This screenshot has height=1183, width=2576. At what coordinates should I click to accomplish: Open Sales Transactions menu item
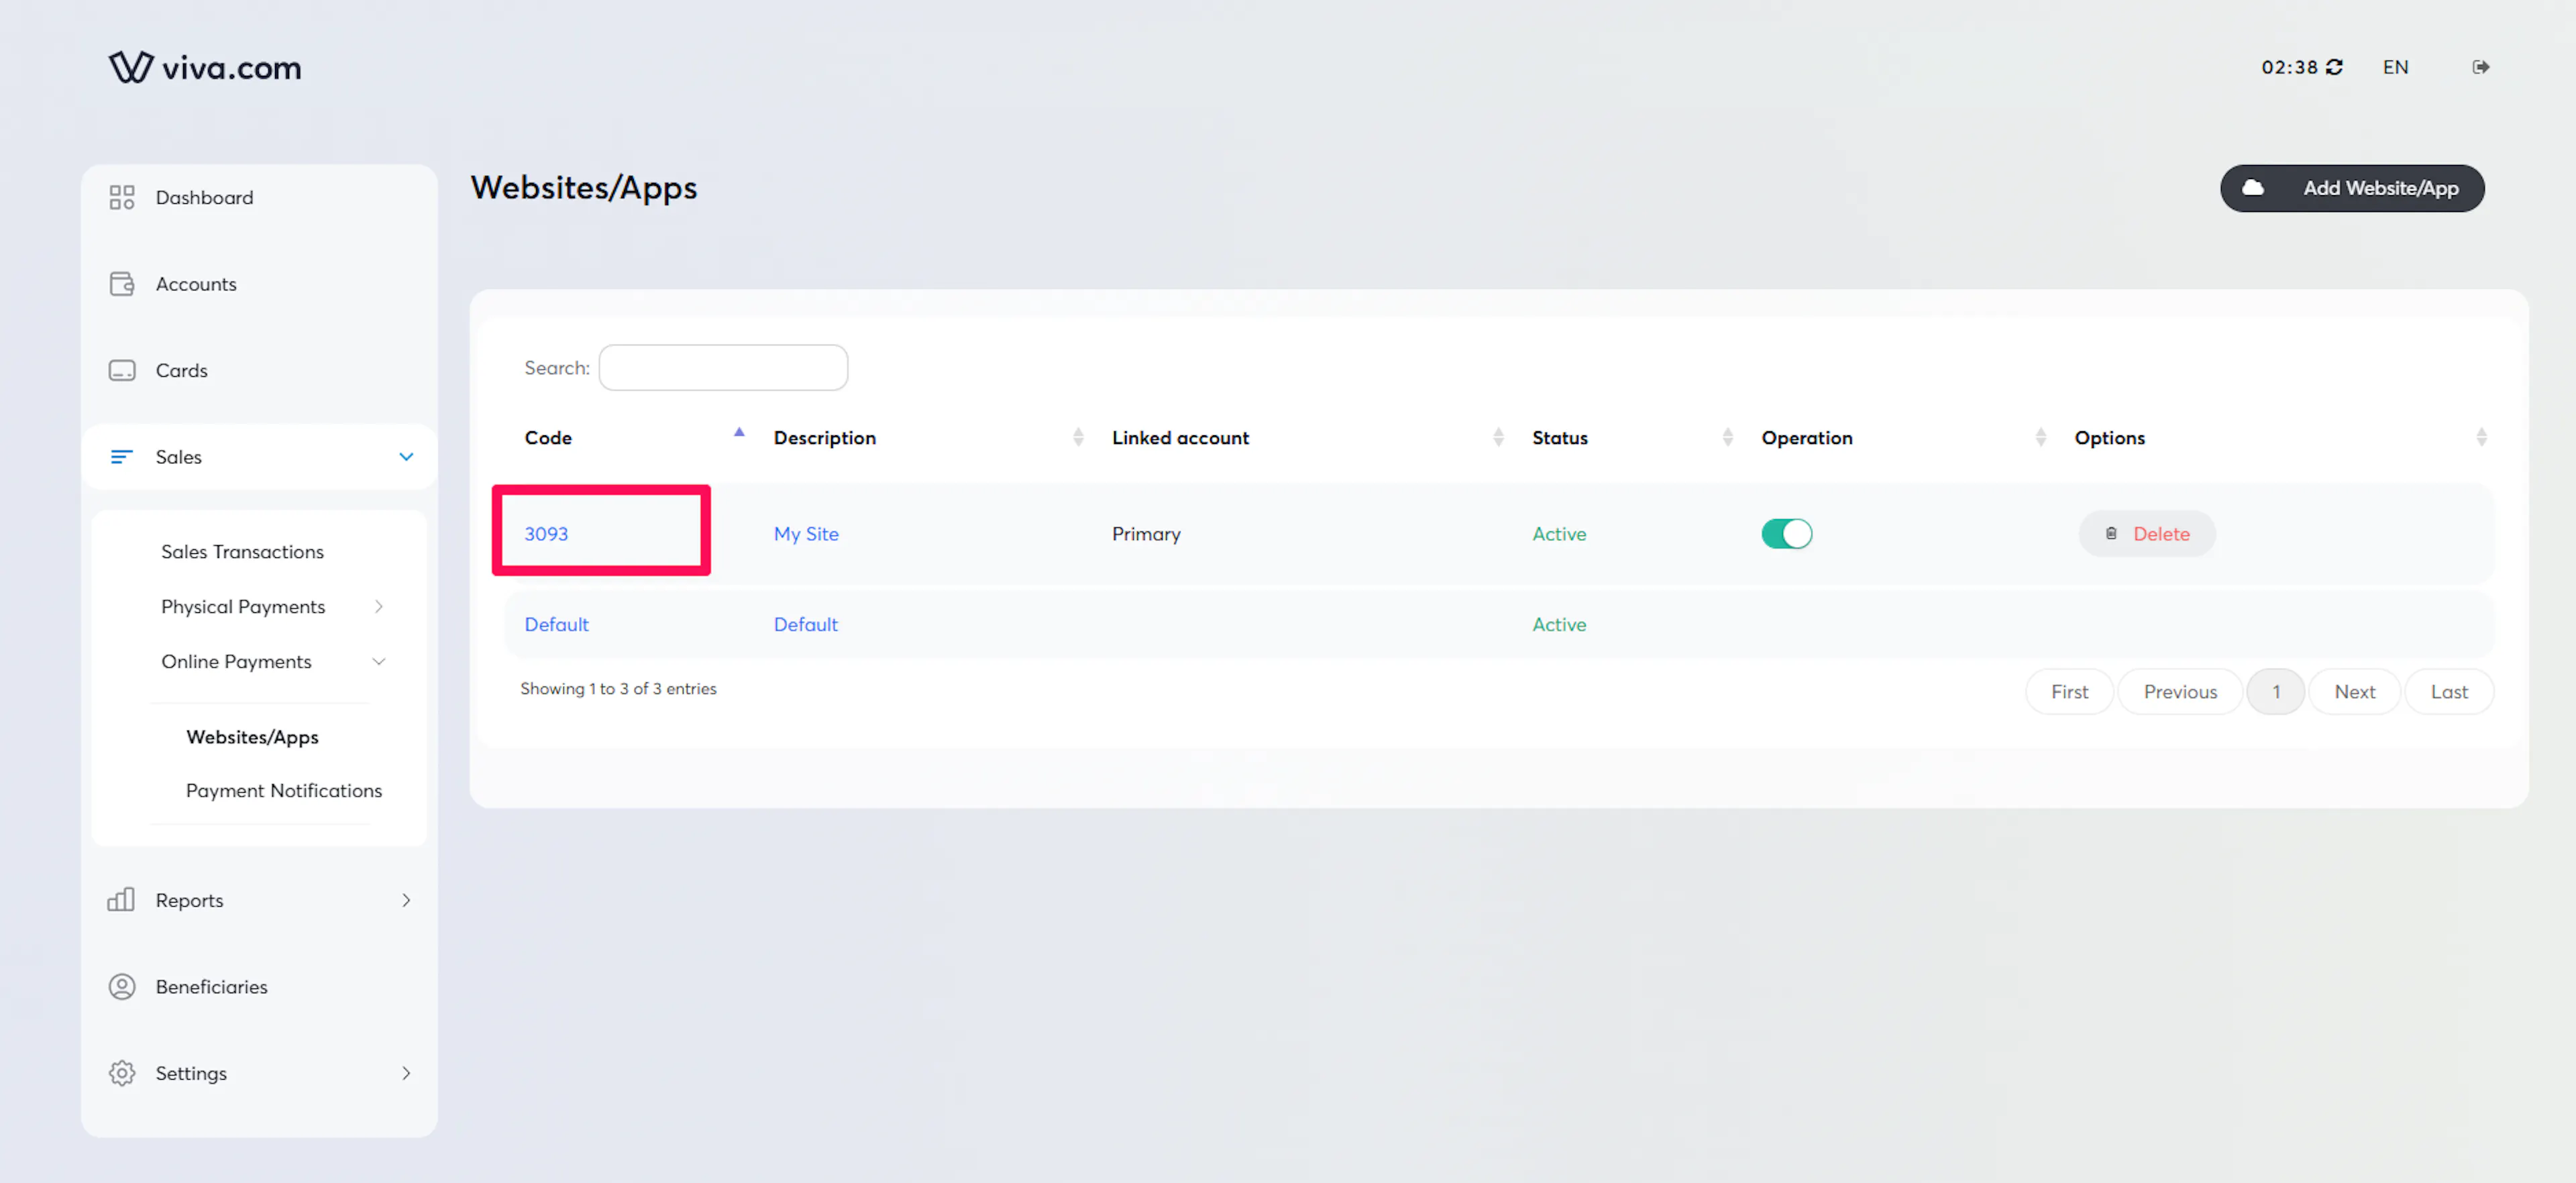(242, 552)
